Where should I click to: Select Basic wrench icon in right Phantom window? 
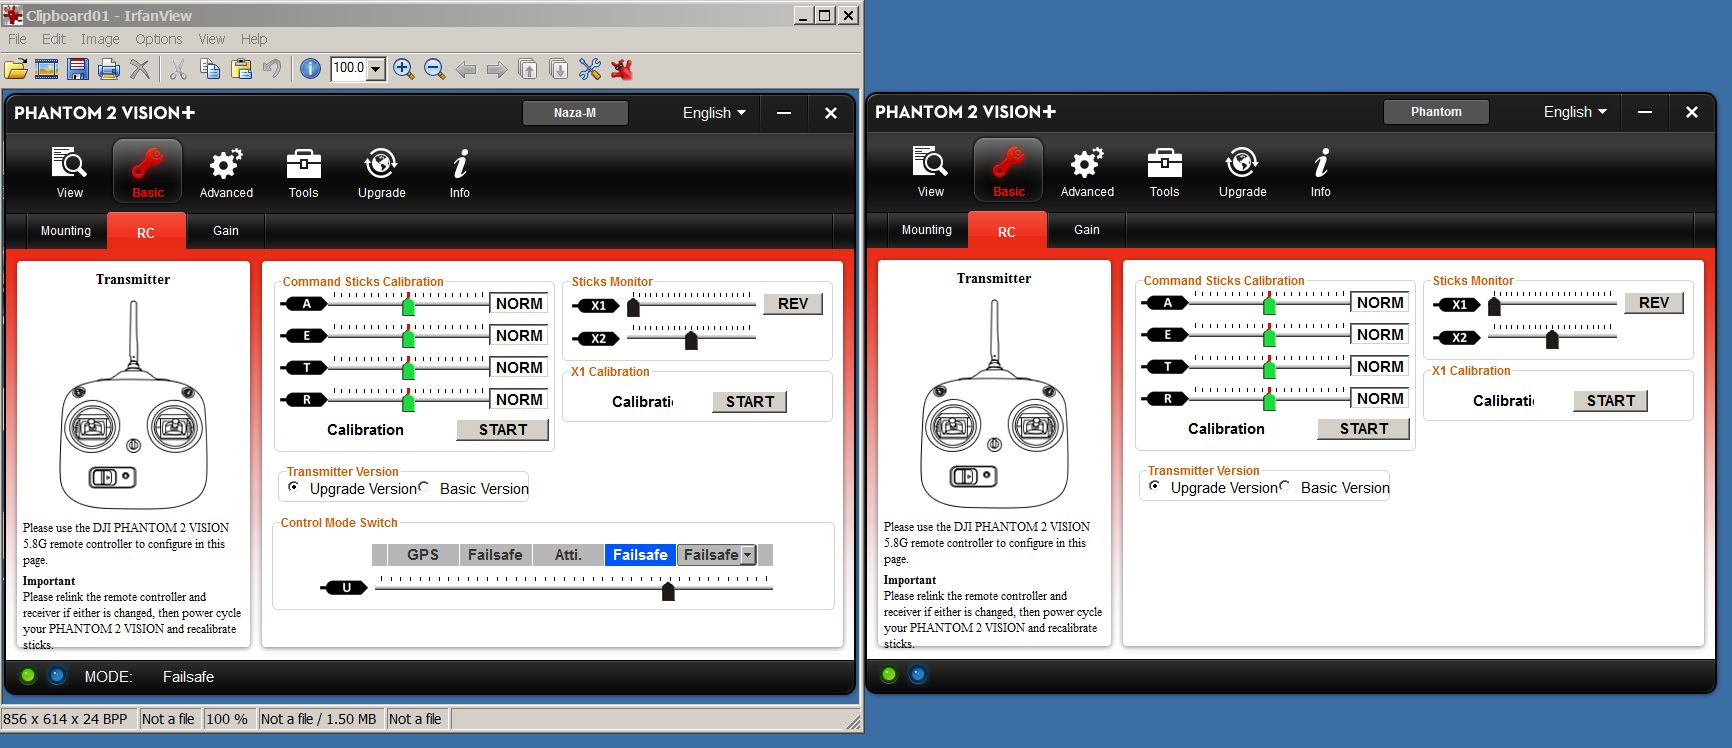(x=1009, y=171)
